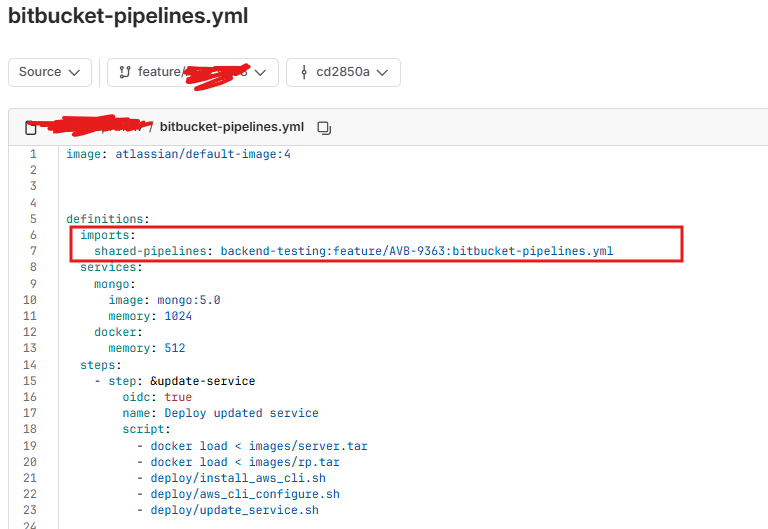Click the branch icon beside feature
Screen dimensions: 768x529
click(125, 72)
